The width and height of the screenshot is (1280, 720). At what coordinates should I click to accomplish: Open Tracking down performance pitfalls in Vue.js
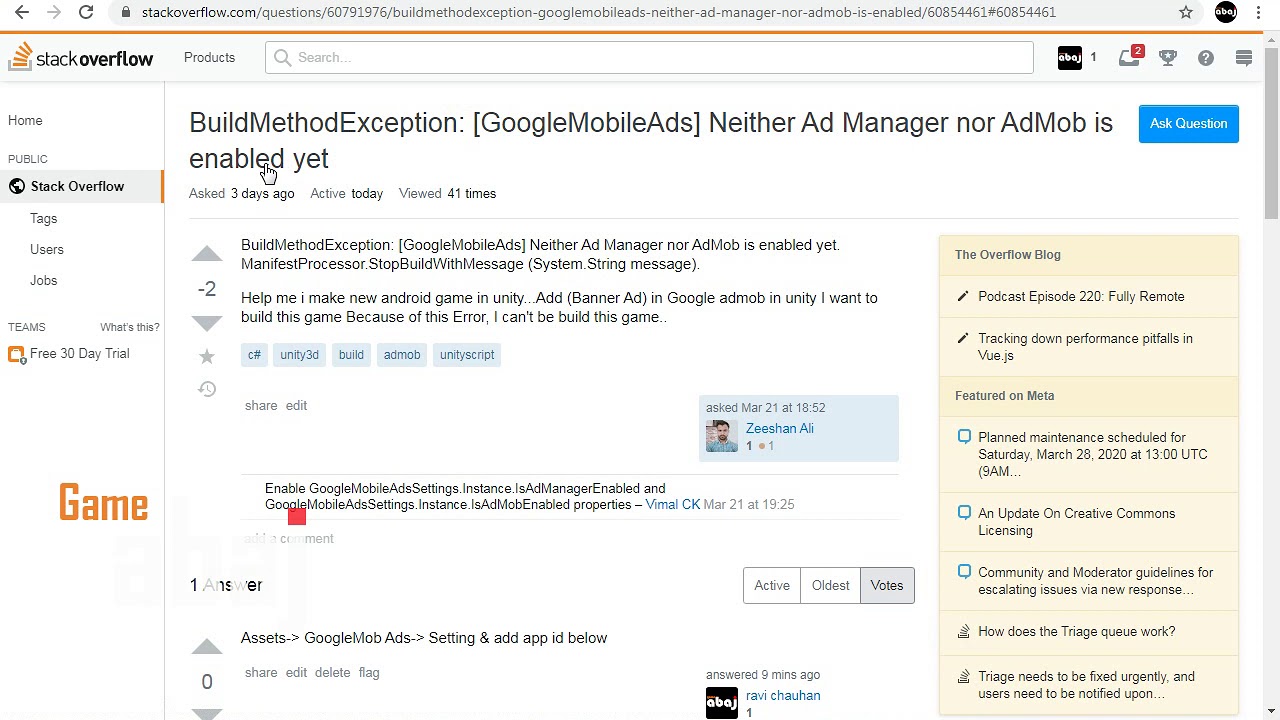click(x=1085, y=346)
